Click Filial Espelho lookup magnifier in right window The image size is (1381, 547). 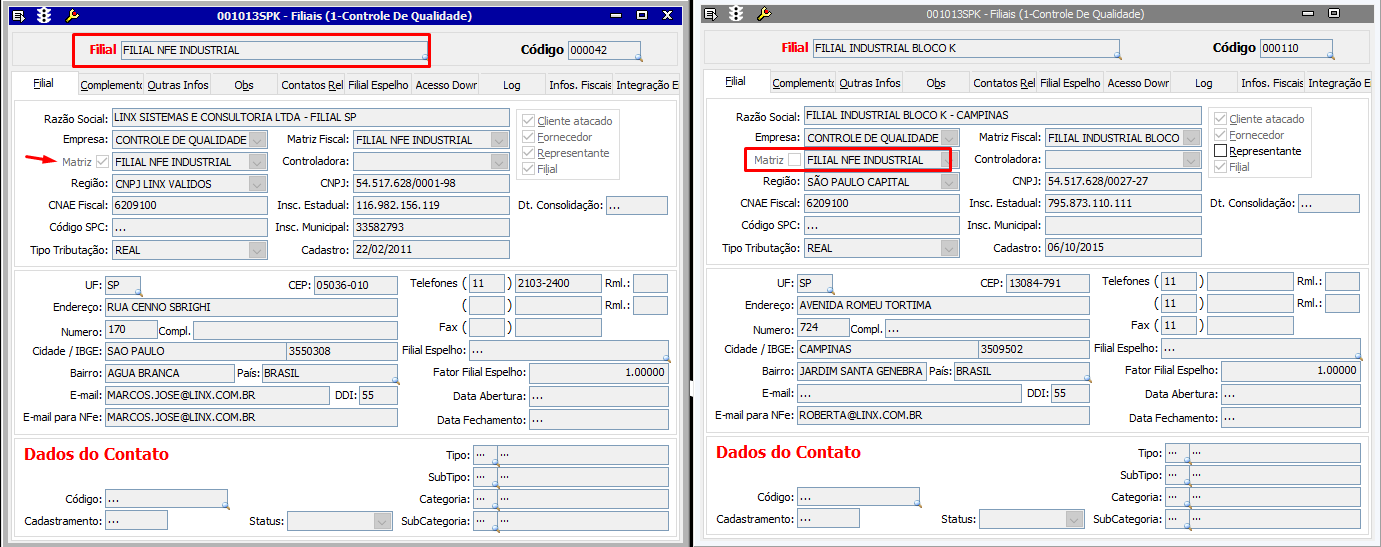[x=1357, y=356]
